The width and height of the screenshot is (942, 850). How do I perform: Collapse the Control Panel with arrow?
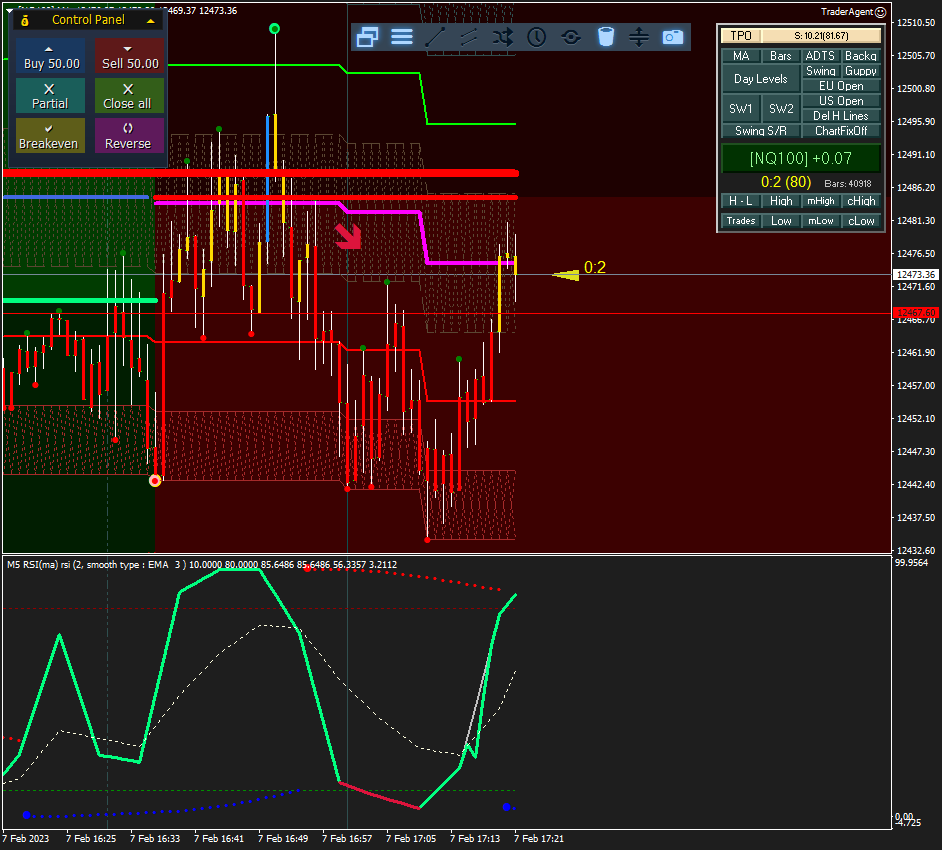pos(151,20)
